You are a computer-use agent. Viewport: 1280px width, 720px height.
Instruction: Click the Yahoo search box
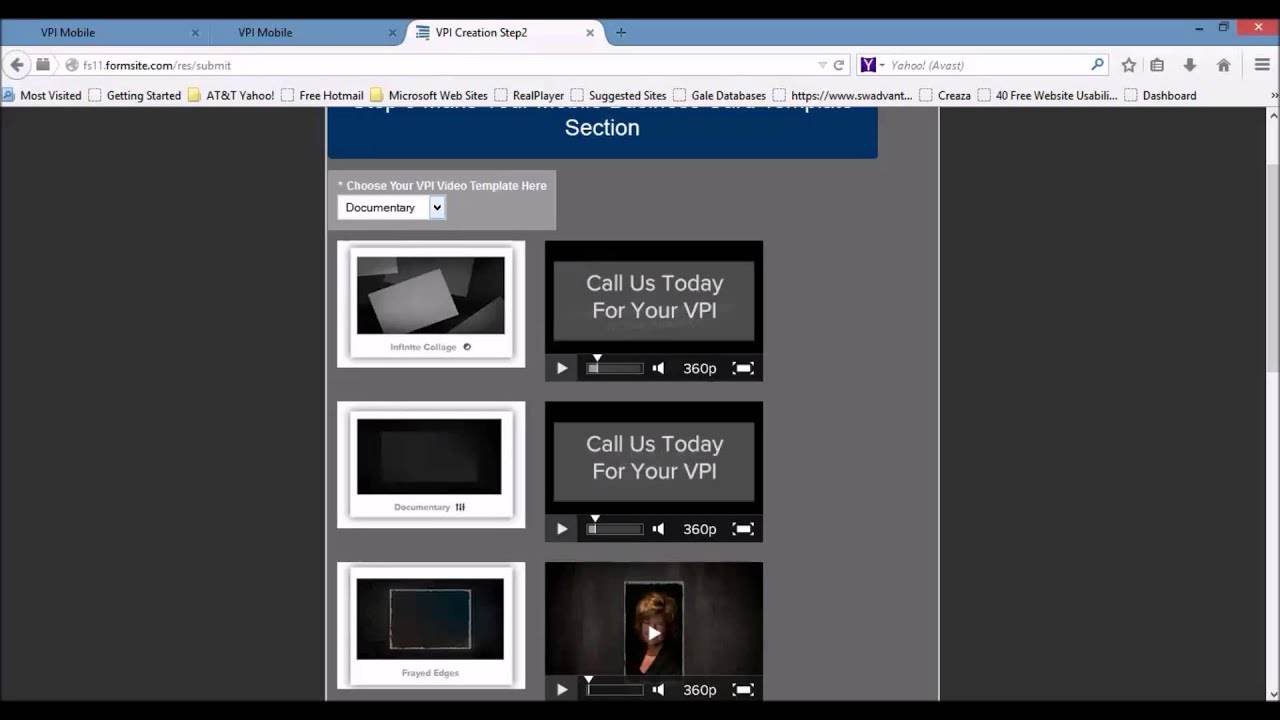point(985,65)
